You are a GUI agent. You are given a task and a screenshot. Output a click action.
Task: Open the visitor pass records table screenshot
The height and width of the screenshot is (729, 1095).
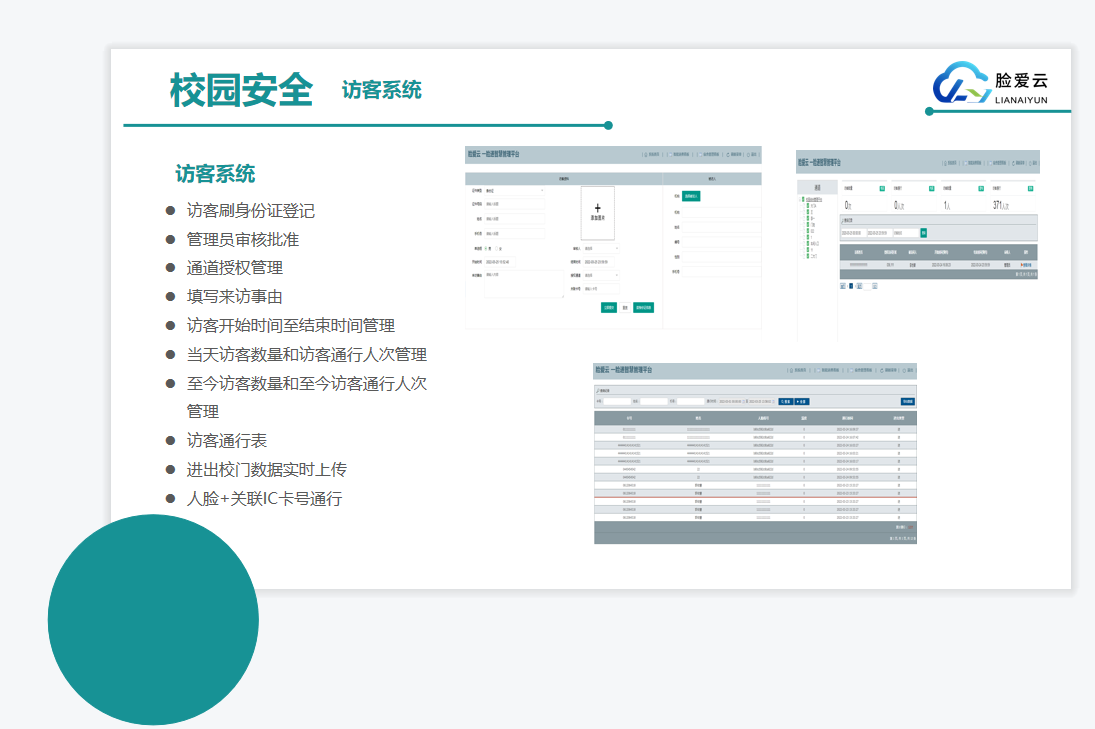(x=755, y=453)
